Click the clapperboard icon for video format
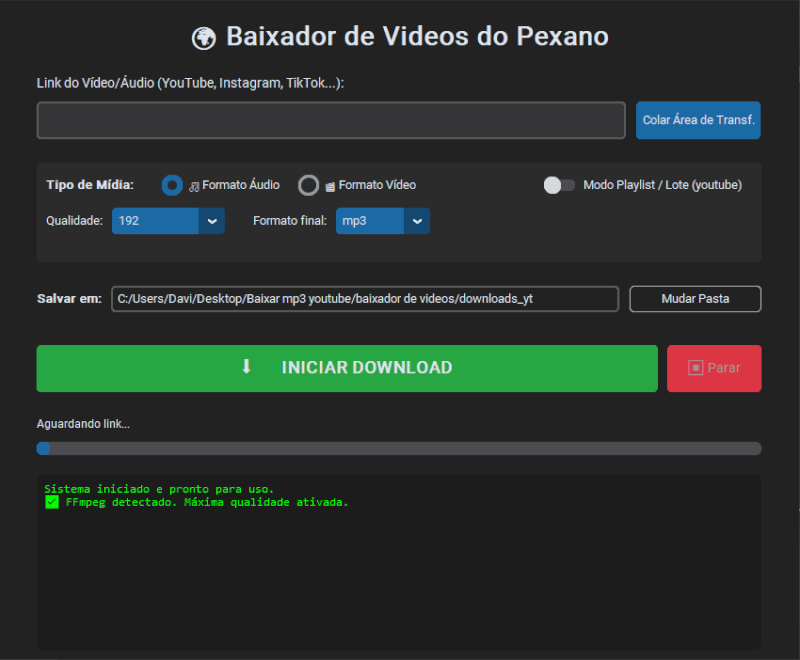Screen dimensions: 800x660 [330, 187]
